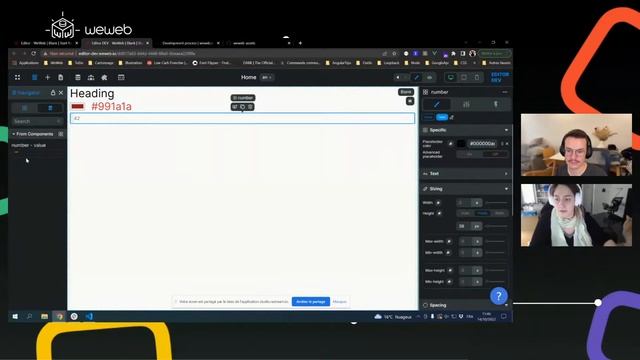Click bind icon next to Max-height
640x360 pixels.
pyautogui.click(x=450, y=270)
